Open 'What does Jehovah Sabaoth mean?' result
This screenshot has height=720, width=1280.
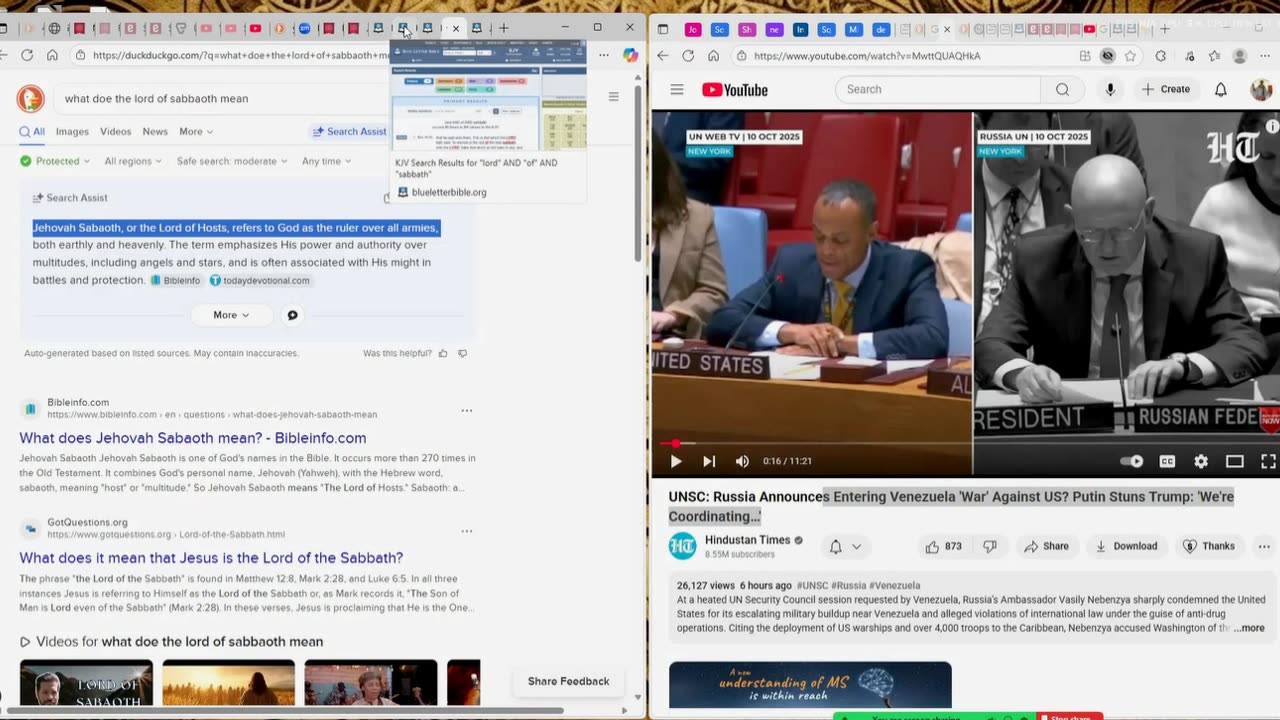point(193,438)
